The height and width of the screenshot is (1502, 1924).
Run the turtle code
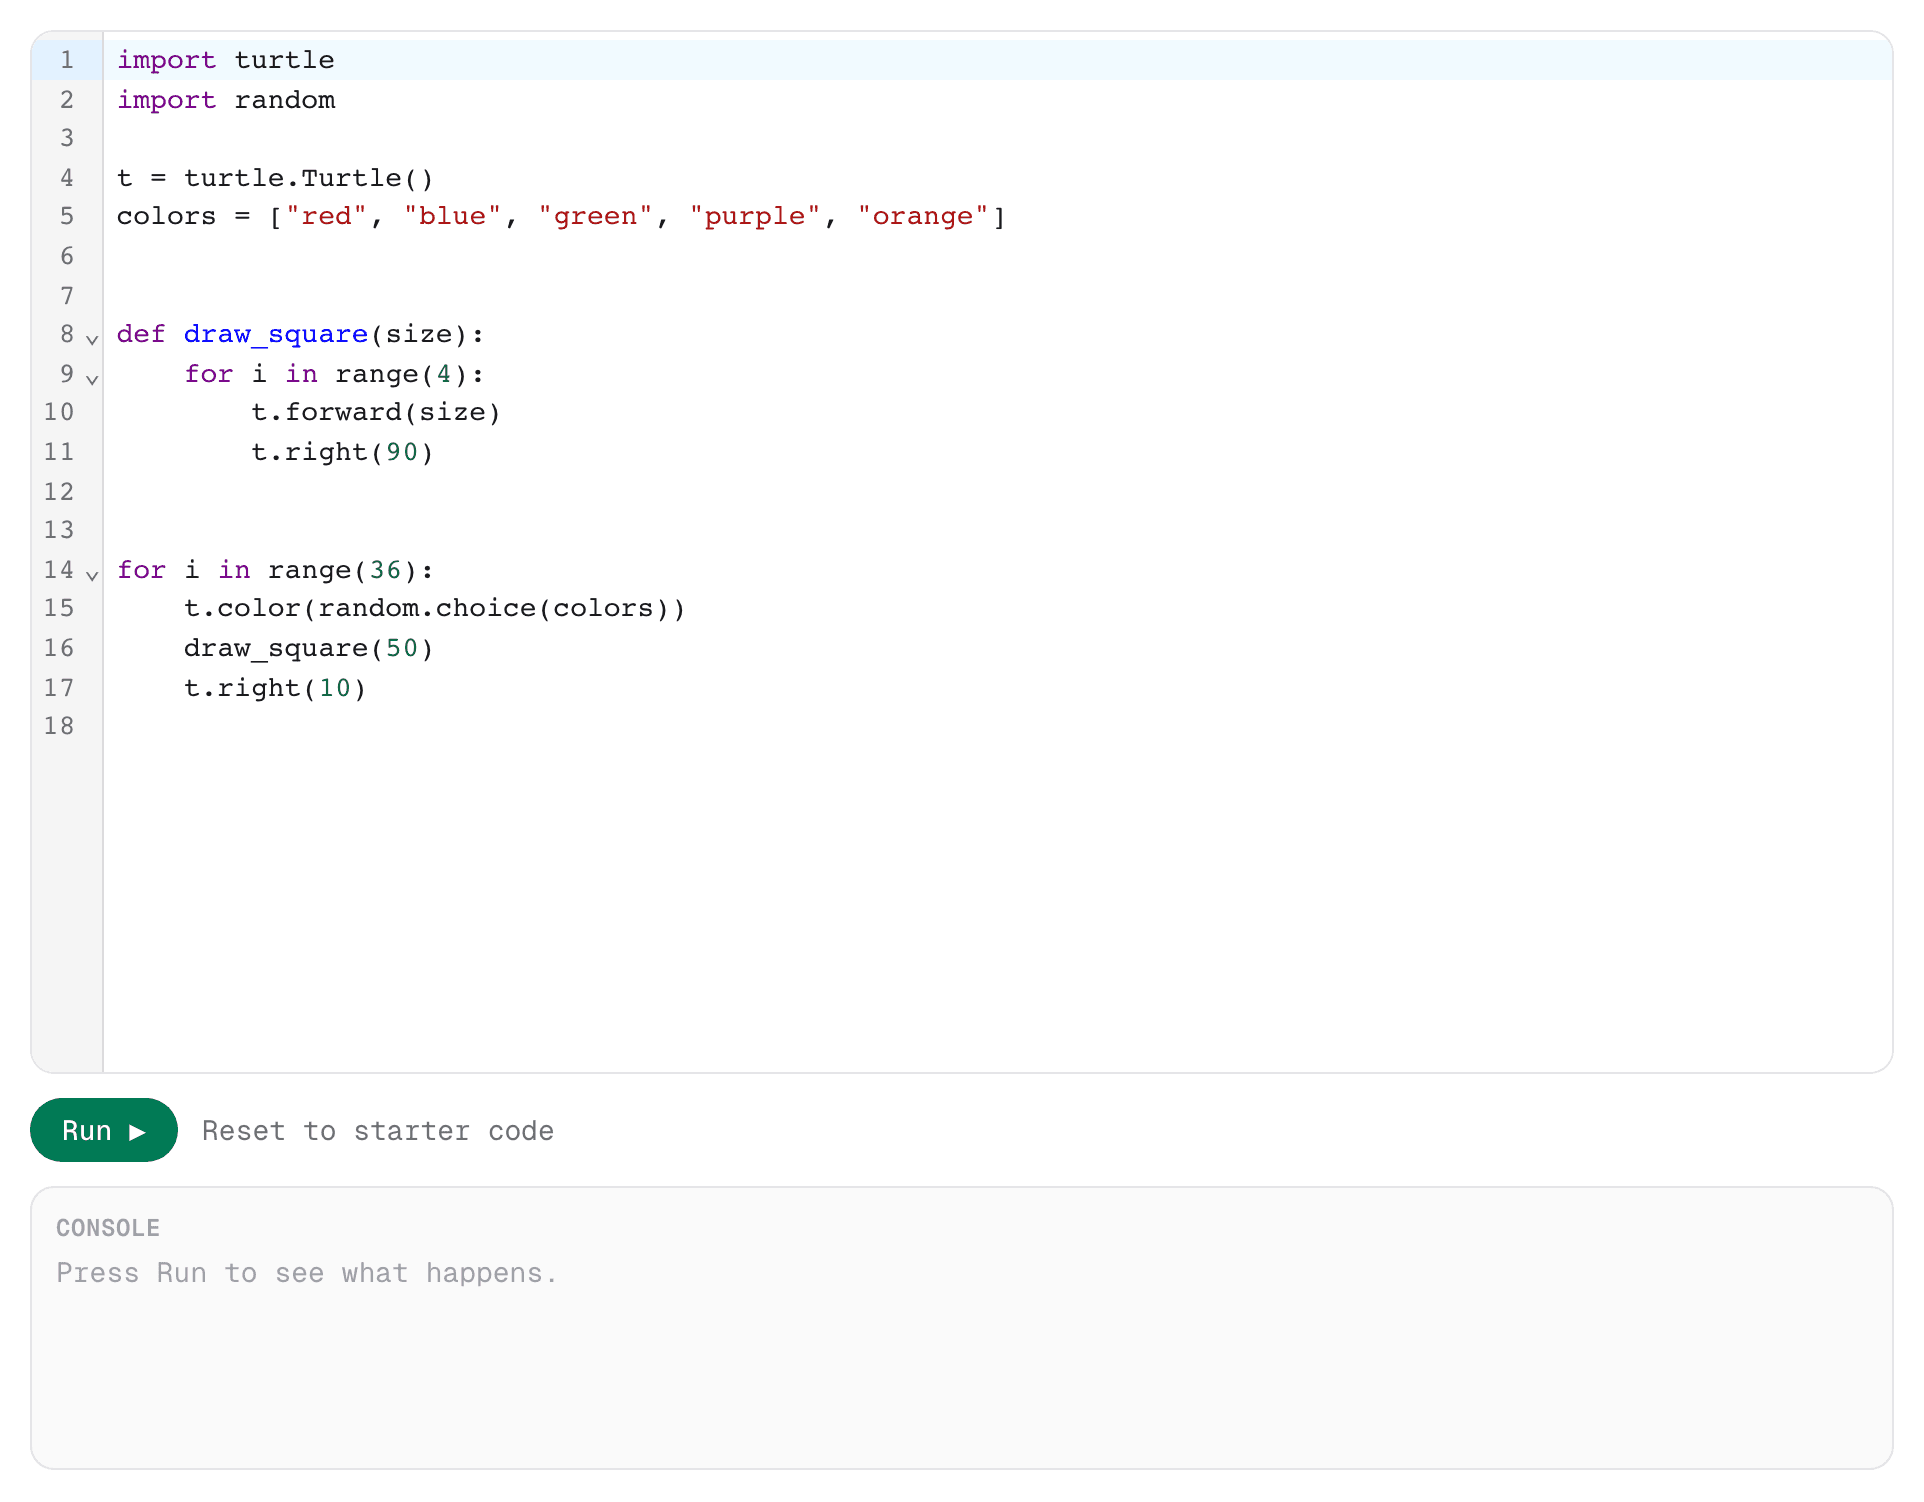104,1130
